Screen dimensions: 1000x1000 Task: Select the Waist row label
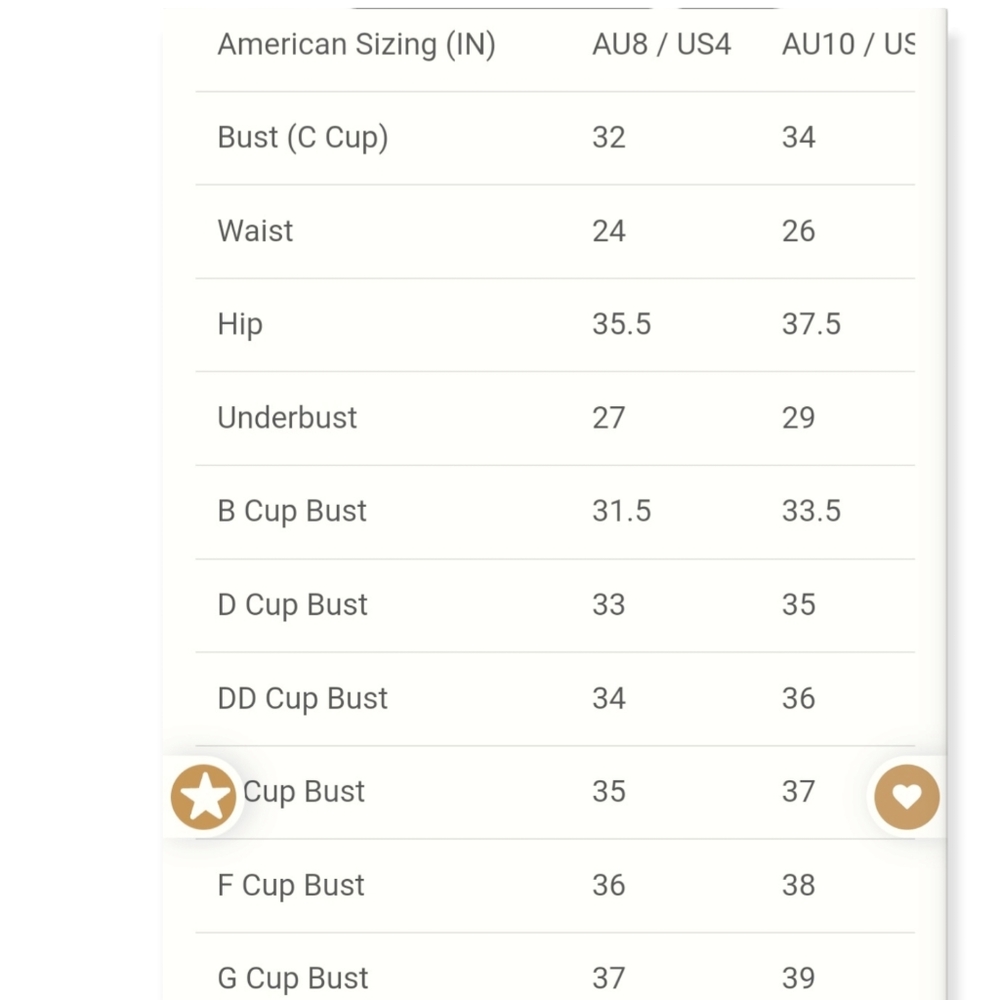click(x=255, y=231)
